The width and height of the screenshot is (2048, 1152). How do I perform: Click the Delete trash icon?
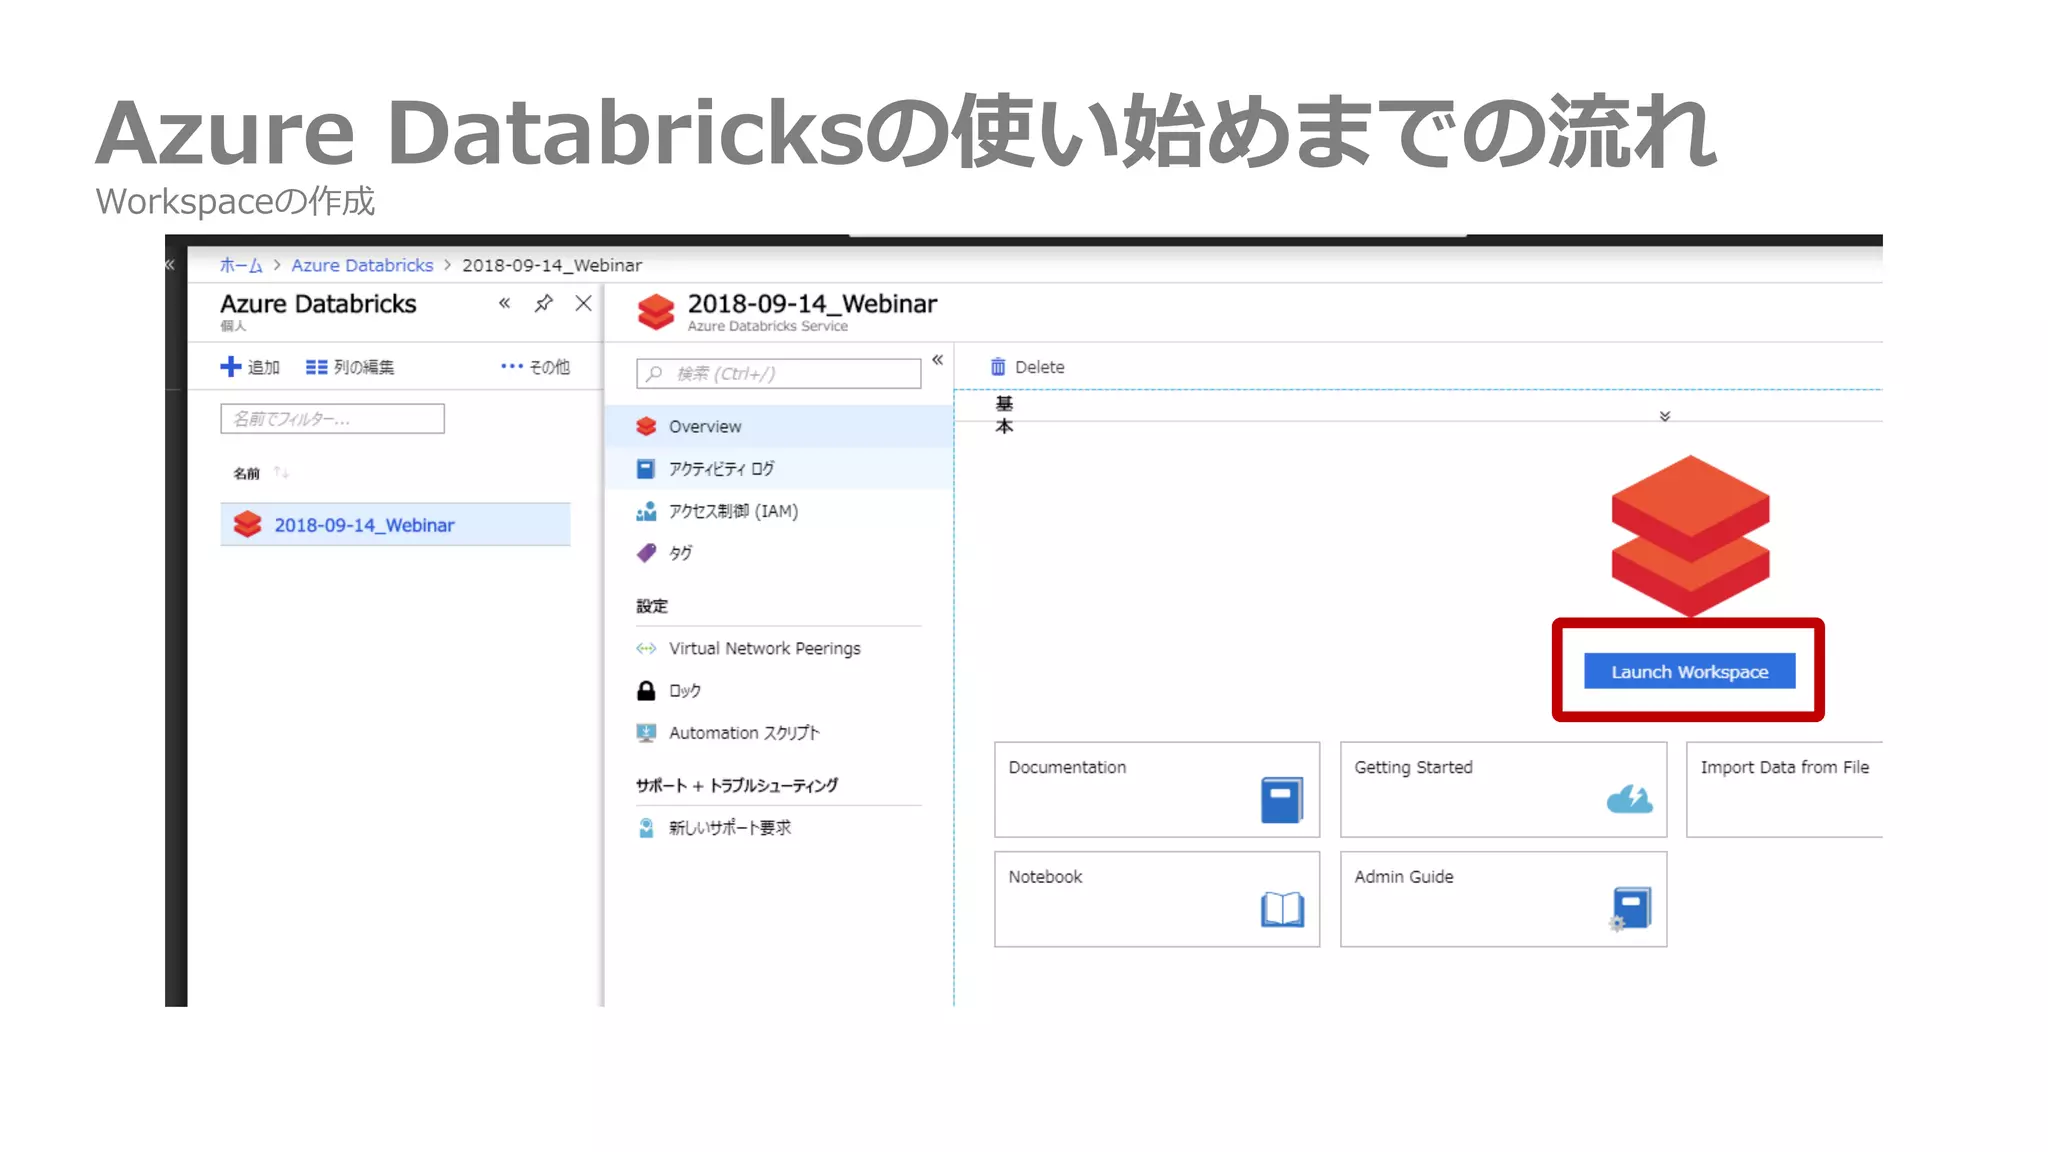(997, 367)
